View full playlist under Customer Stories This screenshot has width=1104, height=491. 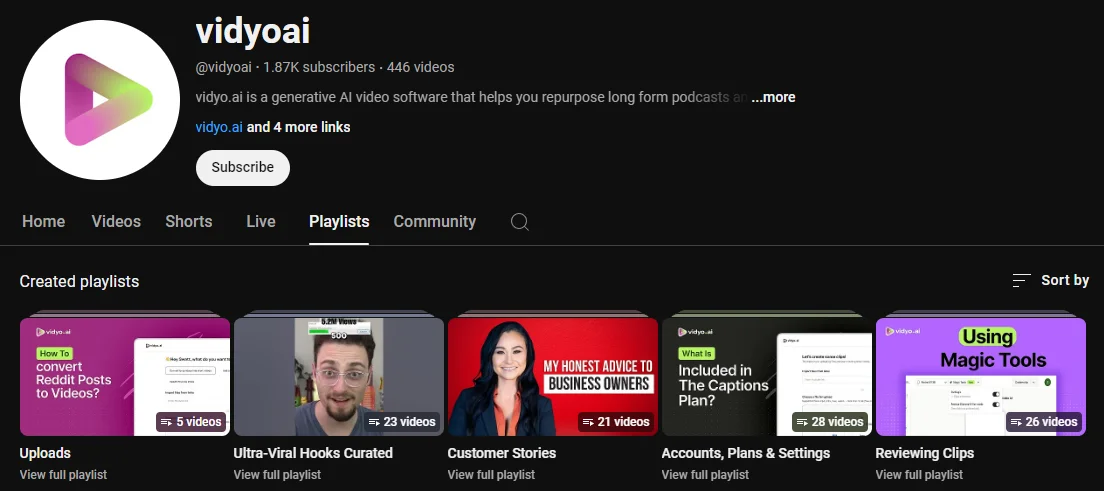[491, 475]
